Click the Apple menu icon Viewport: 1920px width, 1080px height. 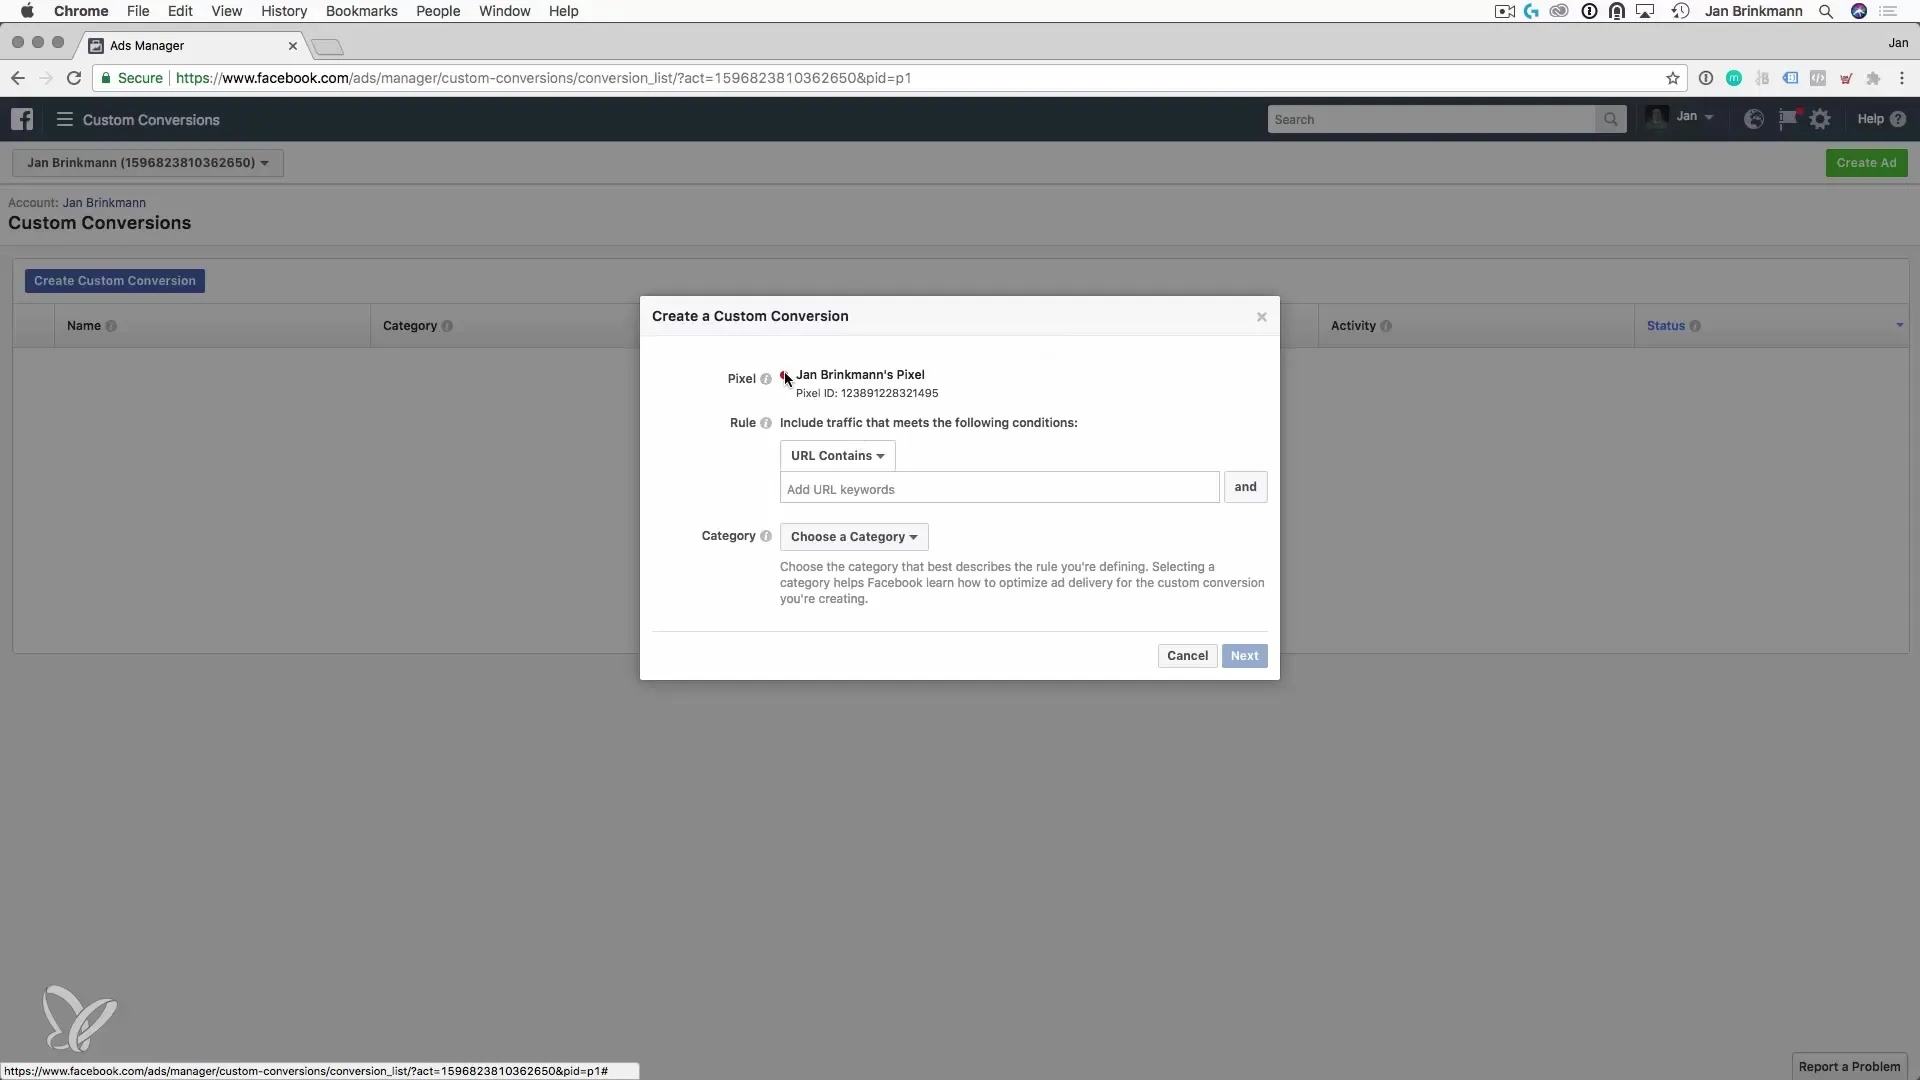point(27,11)
